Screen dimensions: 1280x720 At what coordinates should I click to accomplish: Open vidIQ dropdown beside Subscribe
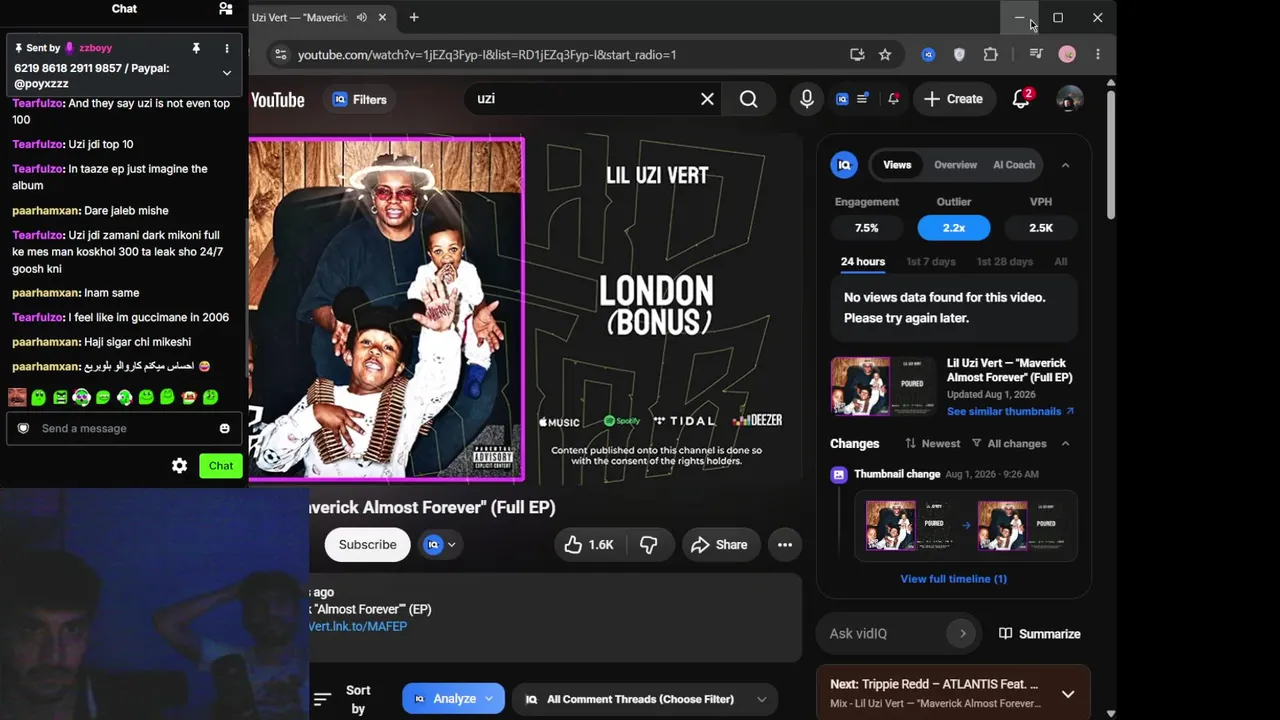(x=439, y=545)
